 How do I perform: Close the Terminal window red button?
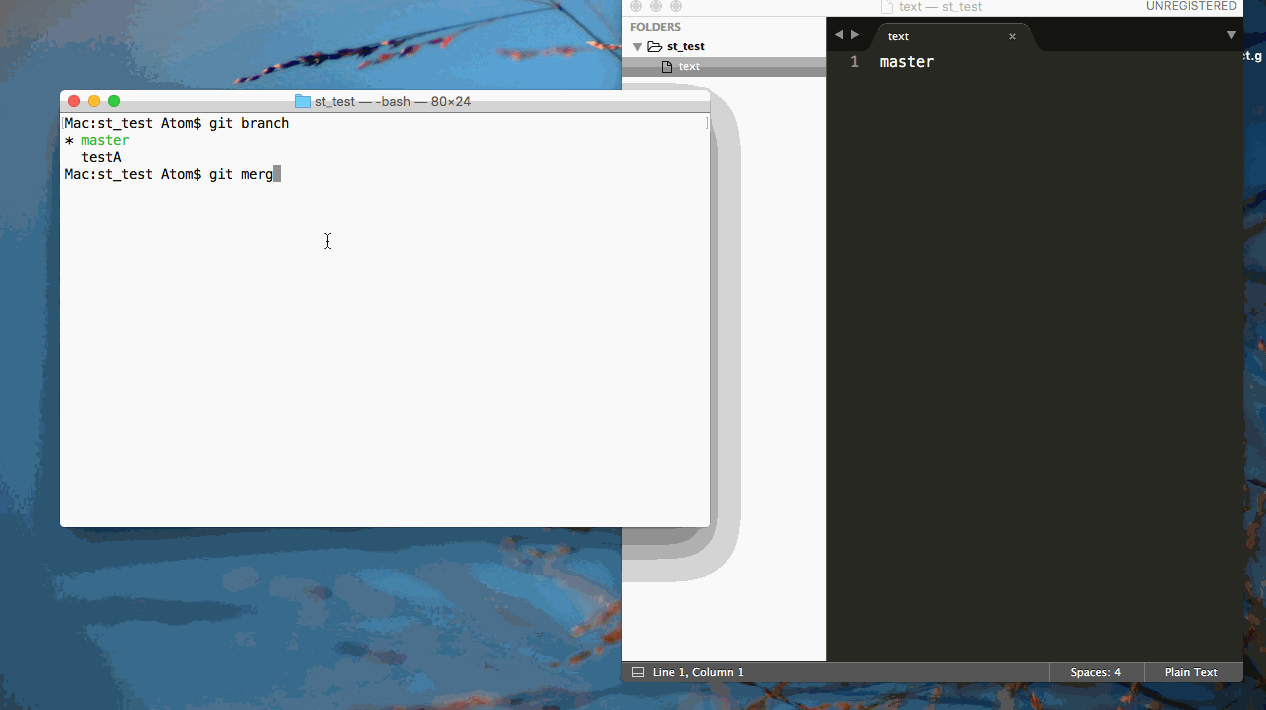74,101
